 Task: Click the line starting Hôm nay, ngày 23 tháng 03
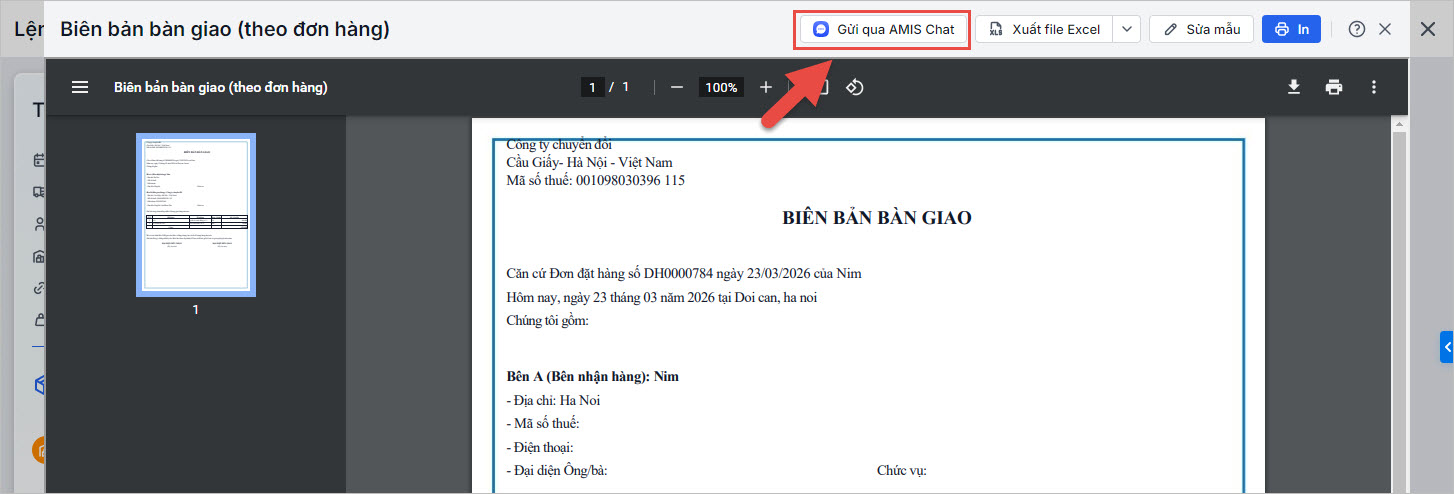(x=663, y=297)
